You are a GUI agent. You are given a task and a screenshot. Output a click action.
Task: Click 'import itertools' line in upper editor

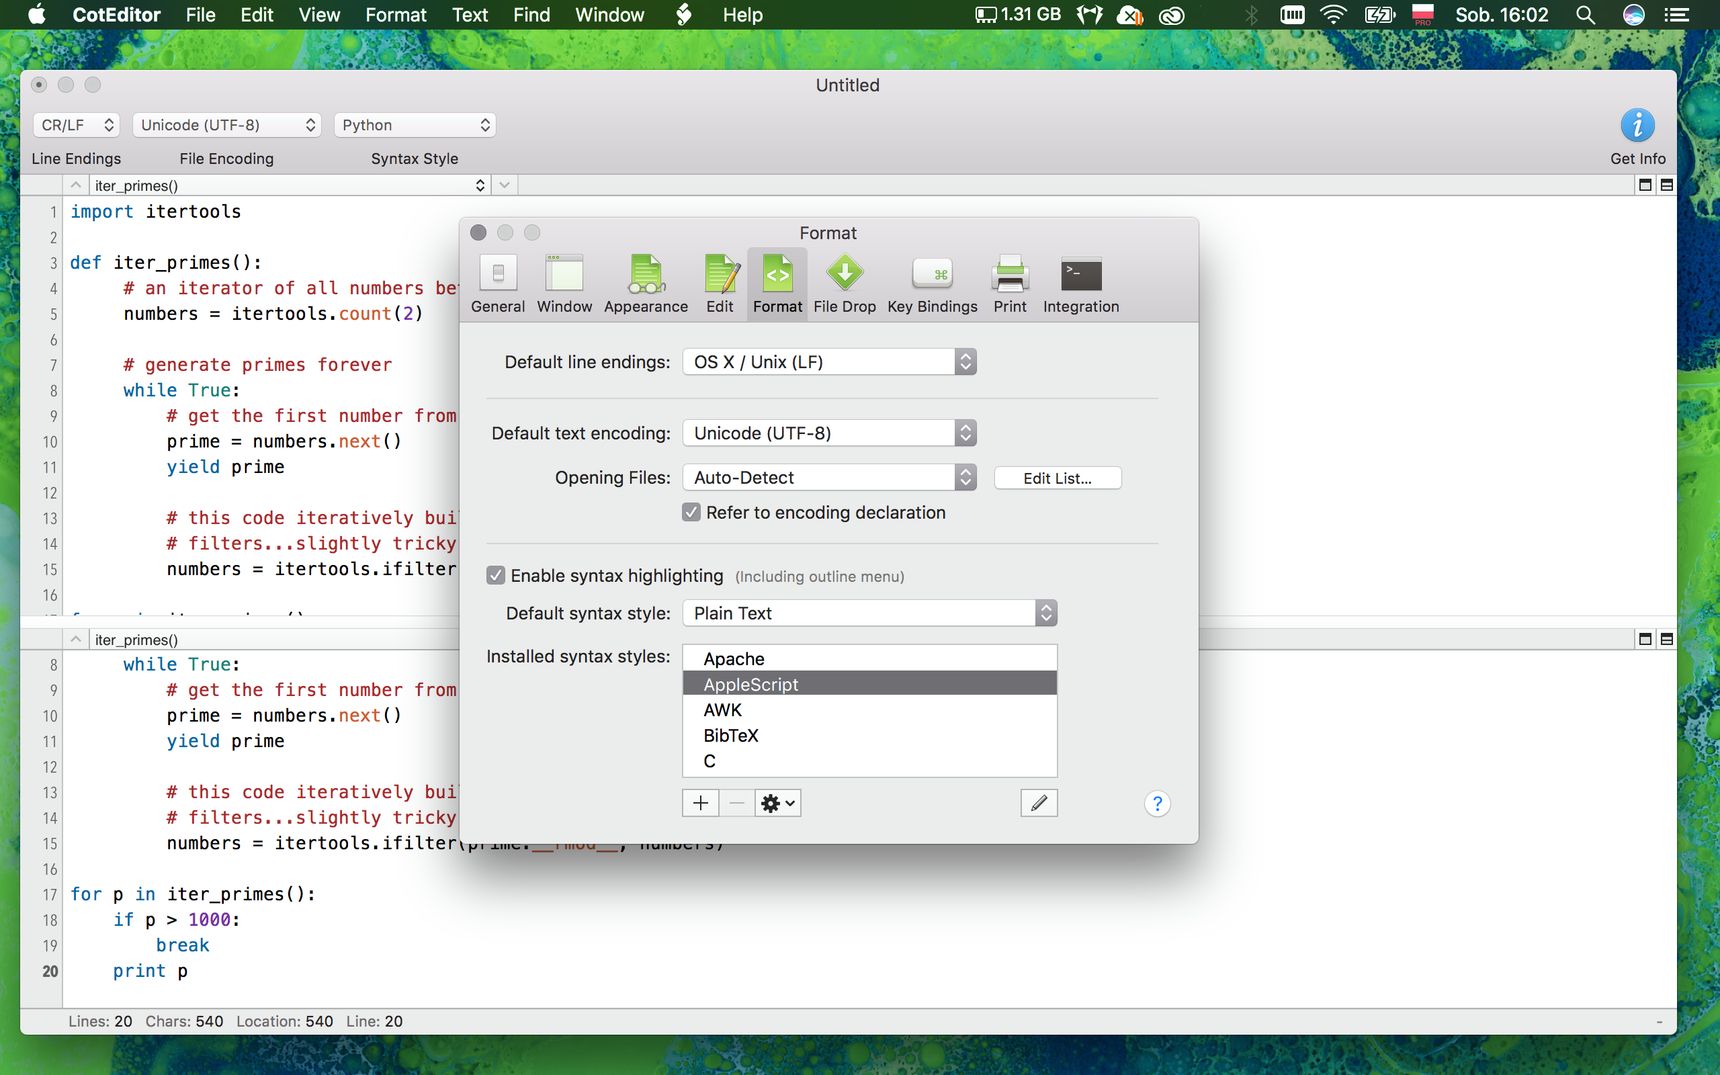point(155,211)
